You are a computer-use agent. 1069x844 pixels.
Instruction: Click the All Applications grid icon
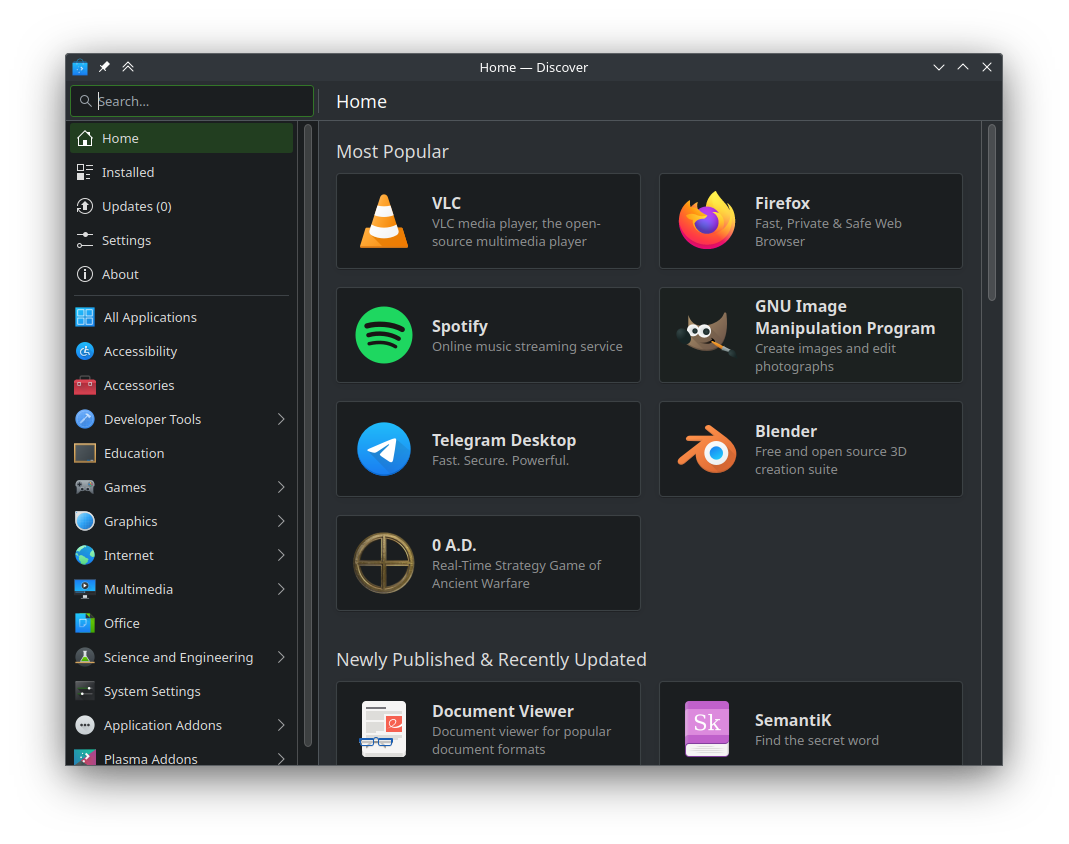(85, 317)
